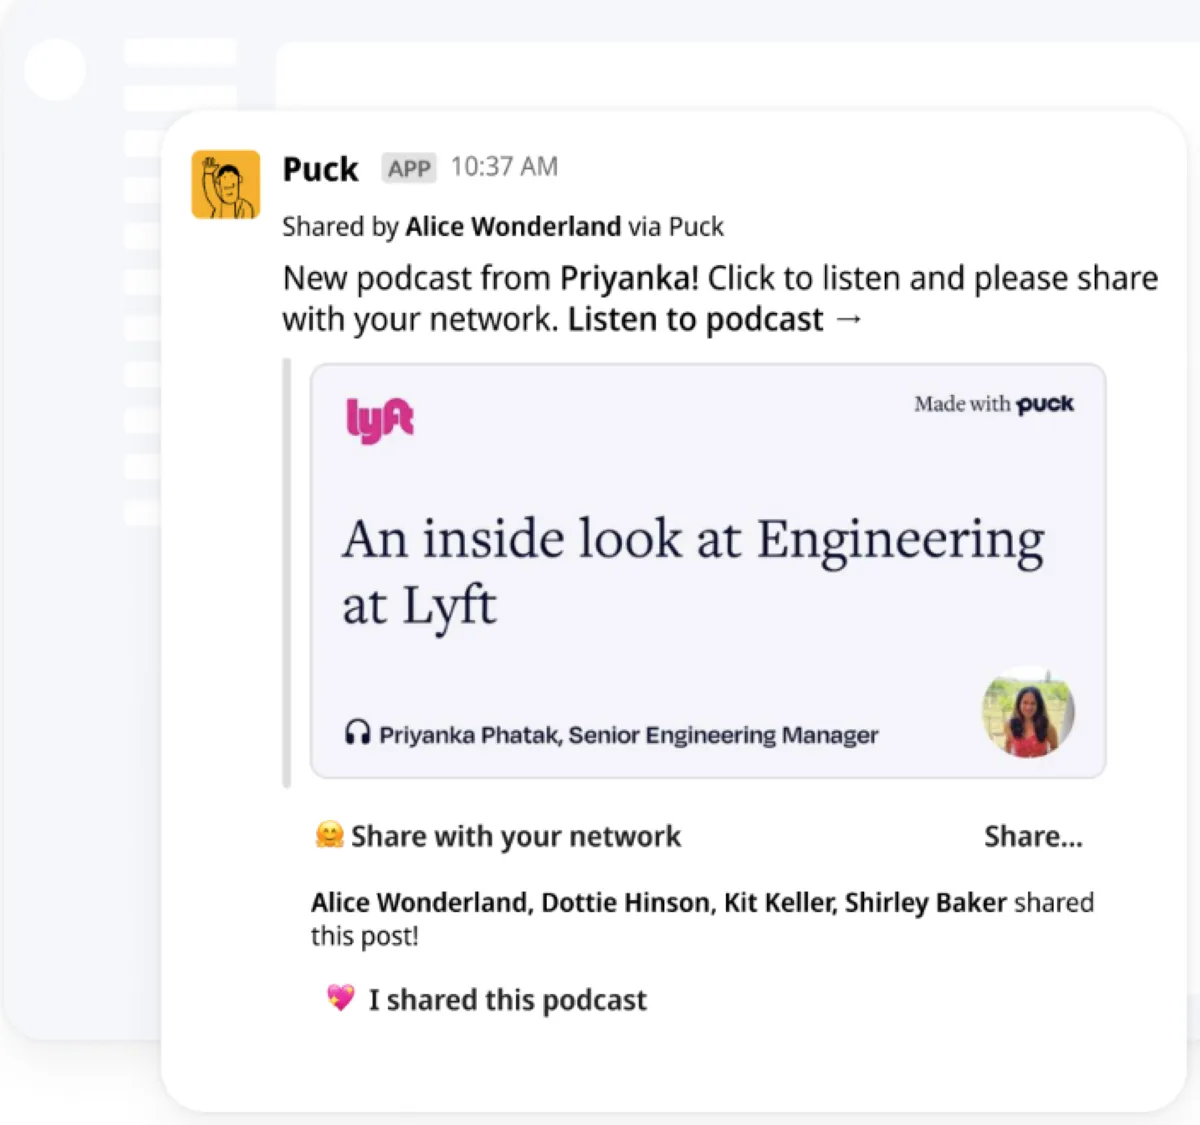Click the headphones icon by Priyanka Phatak
The width and height of the screenshot is (1200, 1125).
click(357, 733)
